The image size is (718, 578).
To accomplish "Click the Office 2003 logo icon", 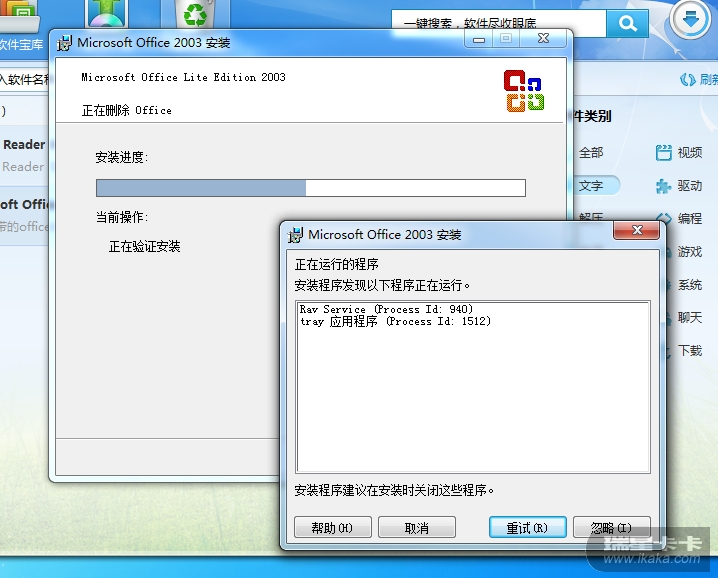I will 524,90.
